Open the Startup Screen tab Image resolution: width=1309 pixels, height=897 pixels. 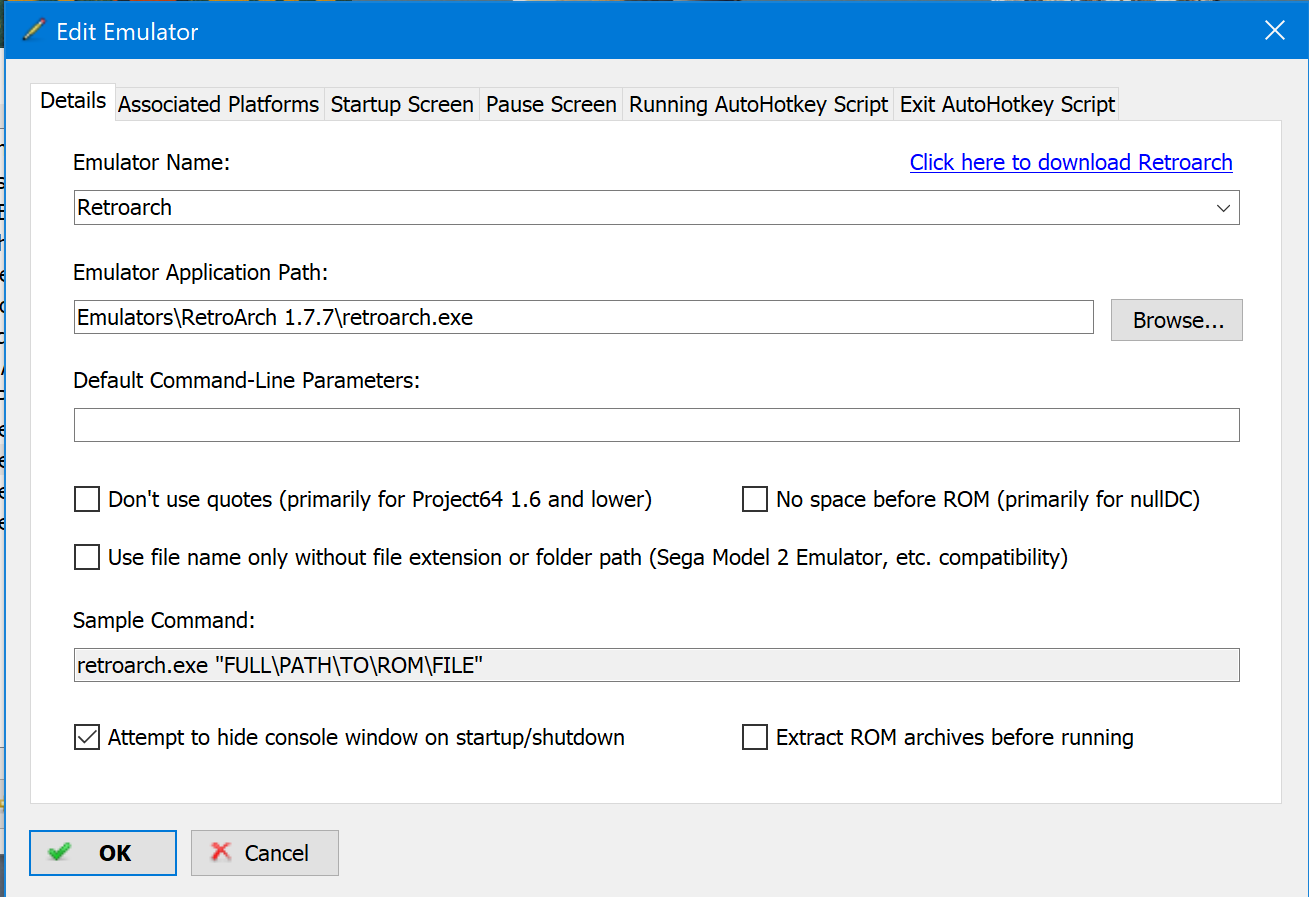tap(402, 104)
